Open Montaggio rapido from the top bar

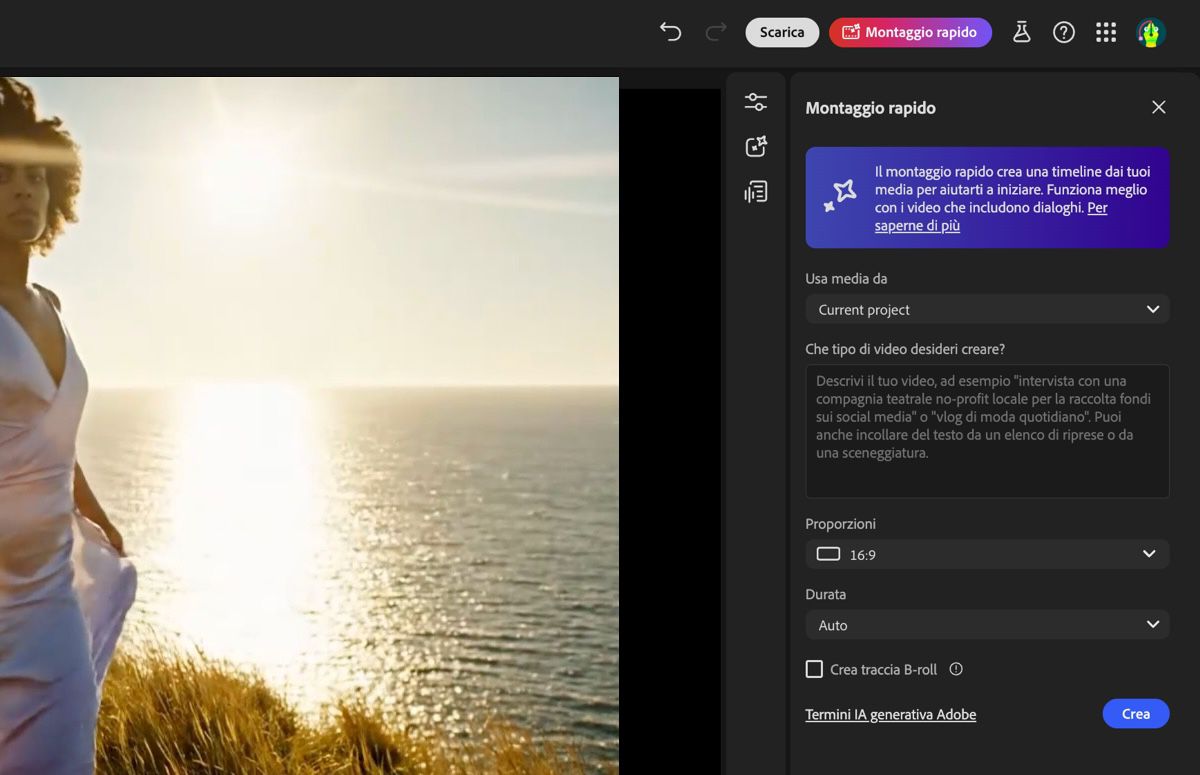(x=910, y=32)
